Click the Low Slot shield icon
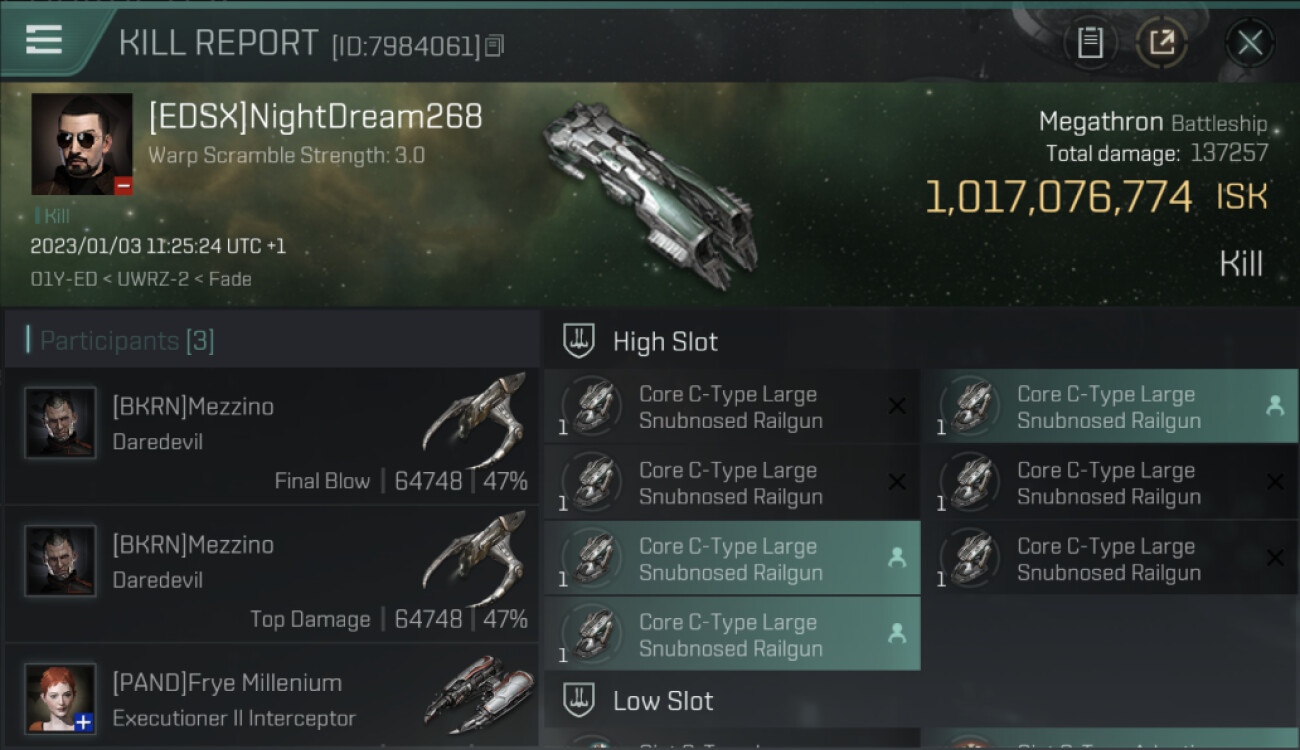Viewport: 1300px width, 750px height. (x=579, y=700)
